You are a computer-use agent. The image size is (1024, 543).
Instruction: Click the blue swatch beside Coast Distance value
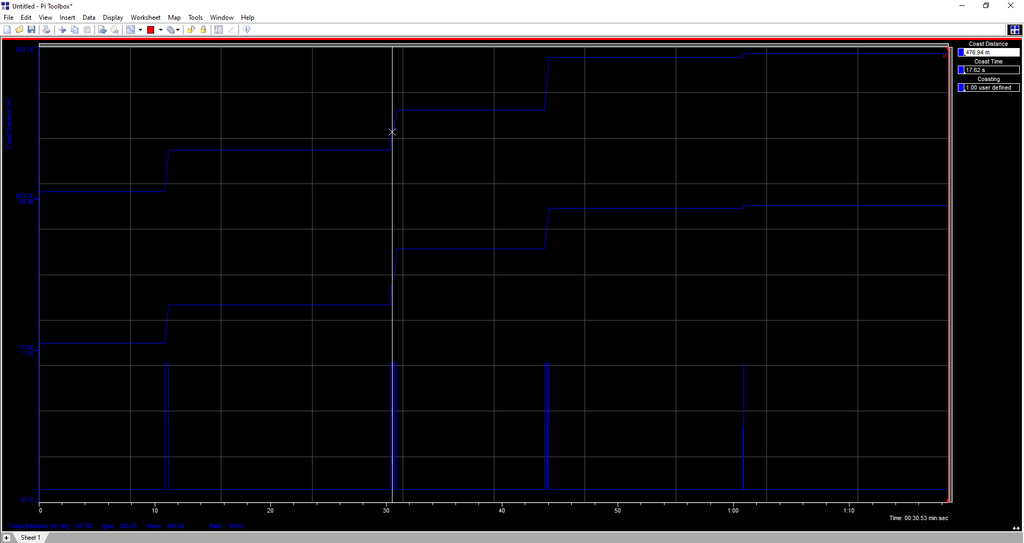tap(961, 52)
